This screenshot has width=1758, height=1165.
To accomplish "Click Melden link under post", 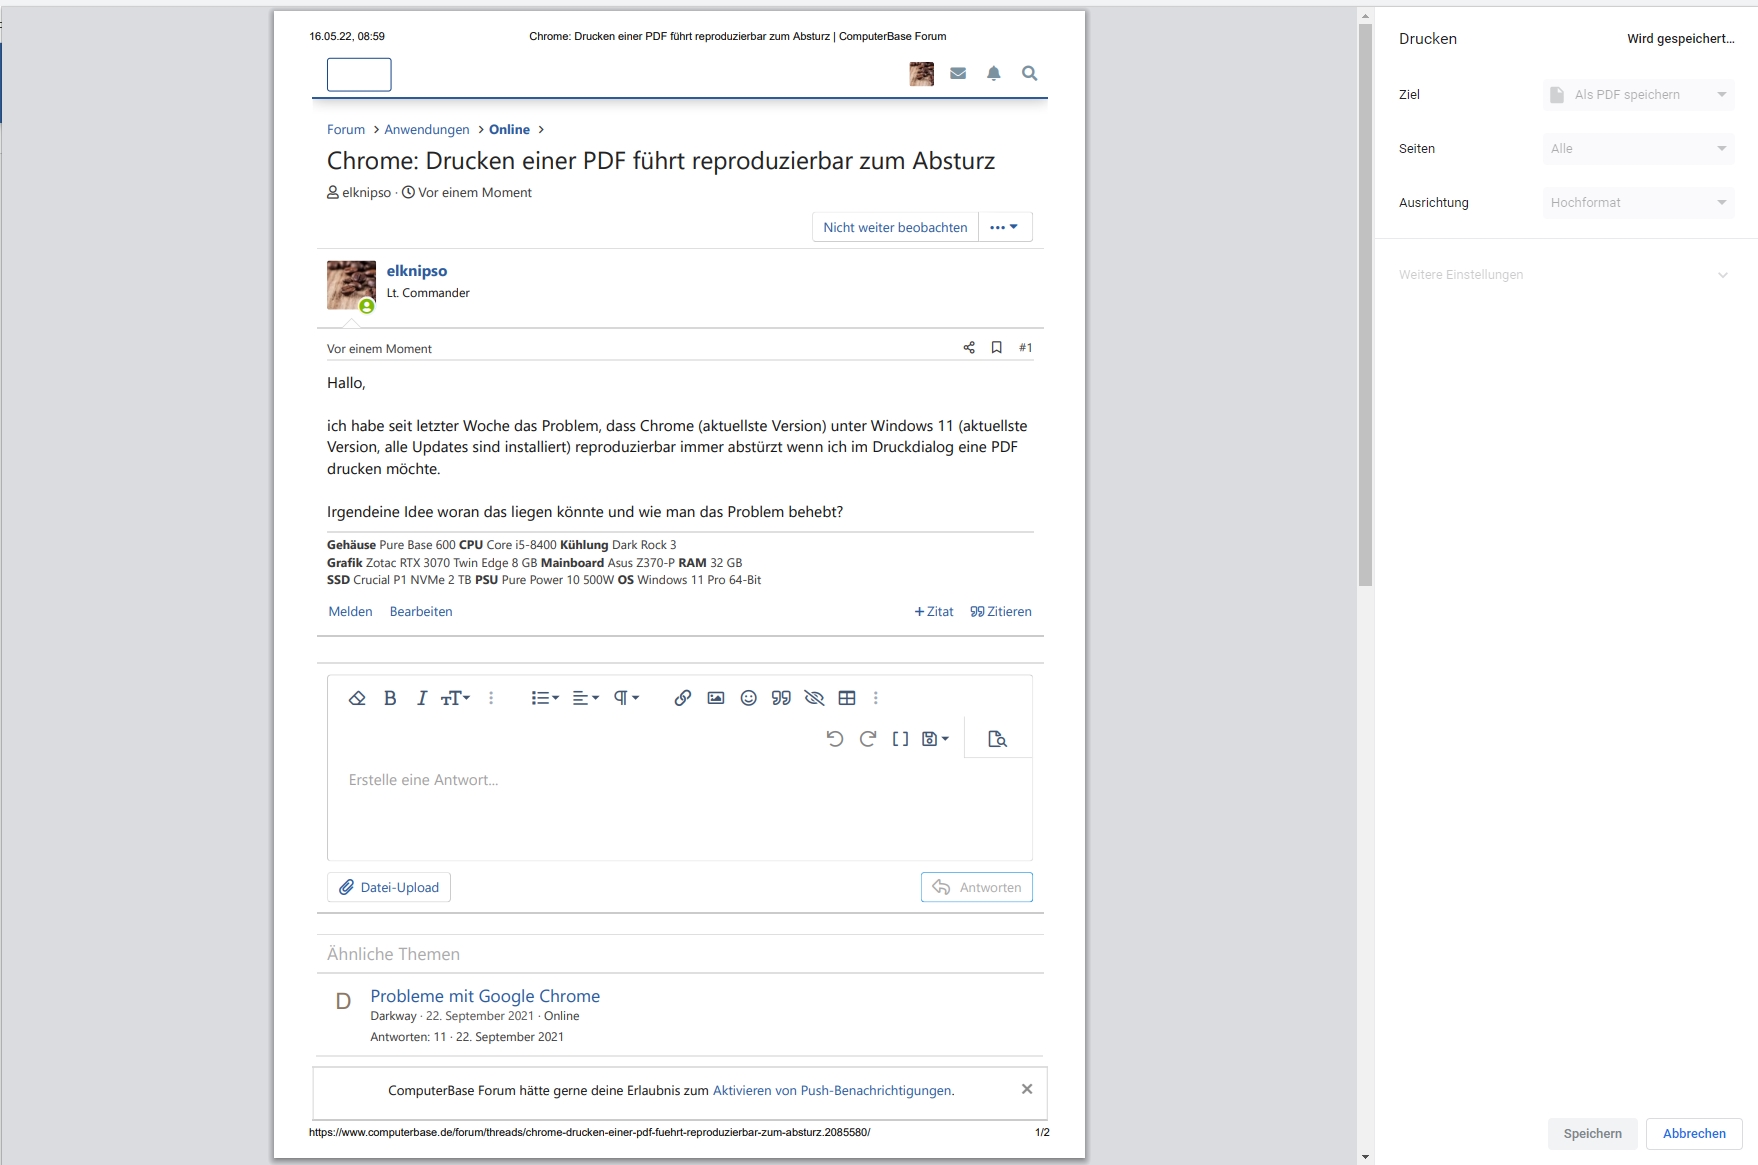I will (x=350, y=611).
